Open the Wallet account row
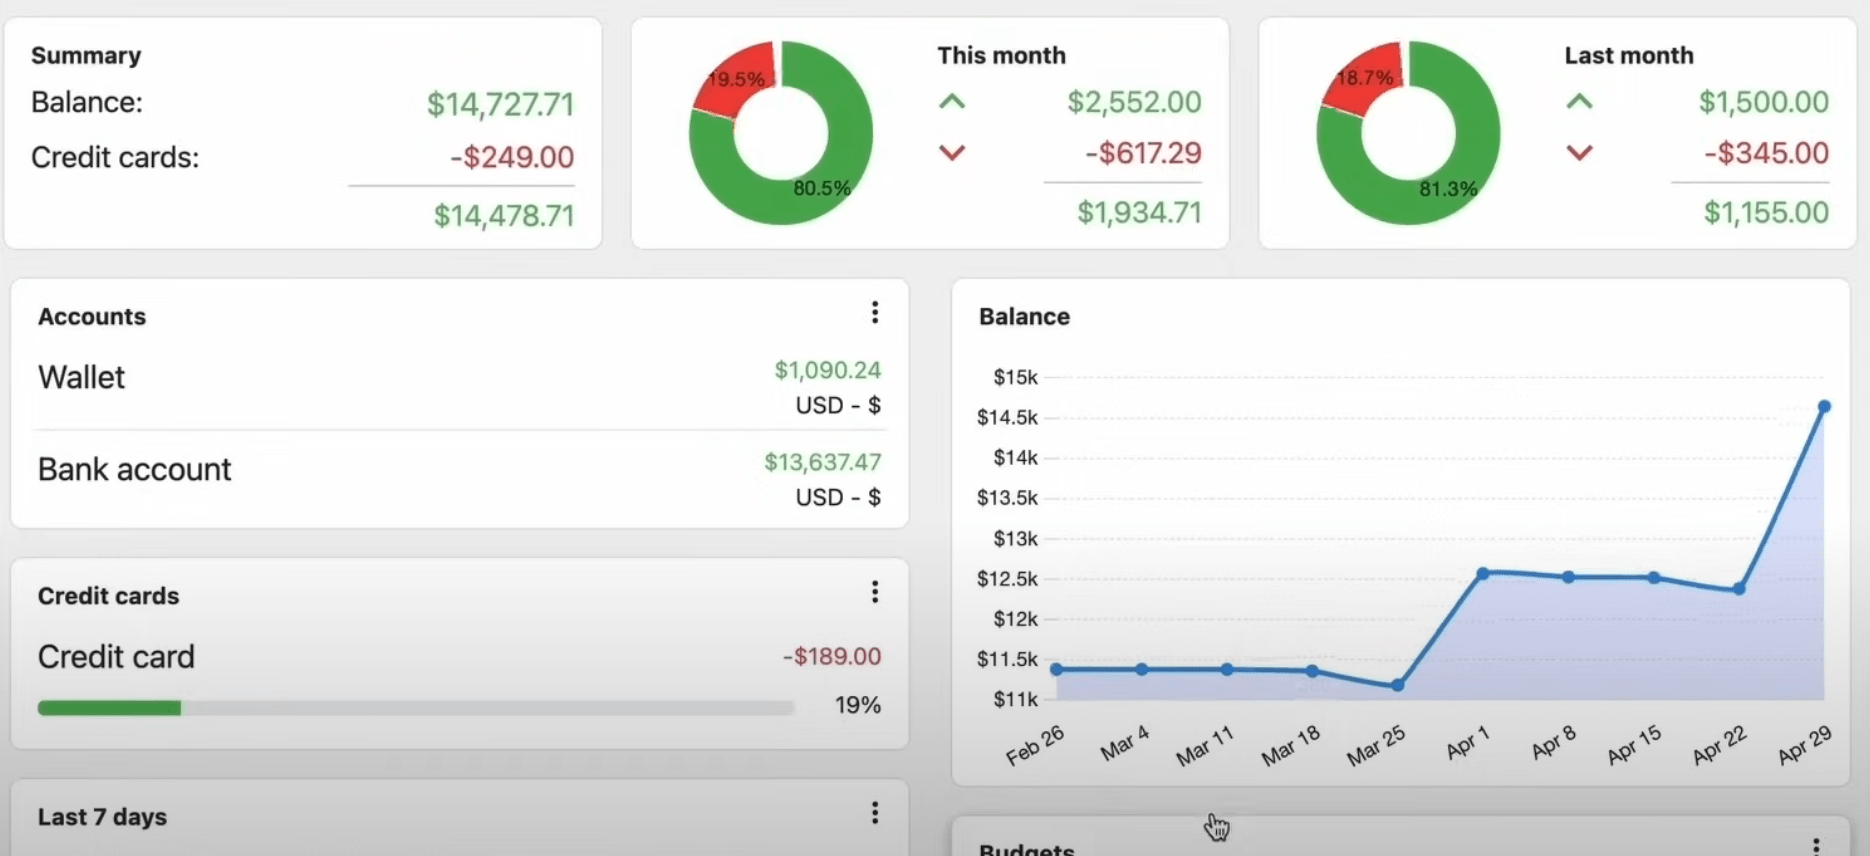 click(x=459, y=386)
